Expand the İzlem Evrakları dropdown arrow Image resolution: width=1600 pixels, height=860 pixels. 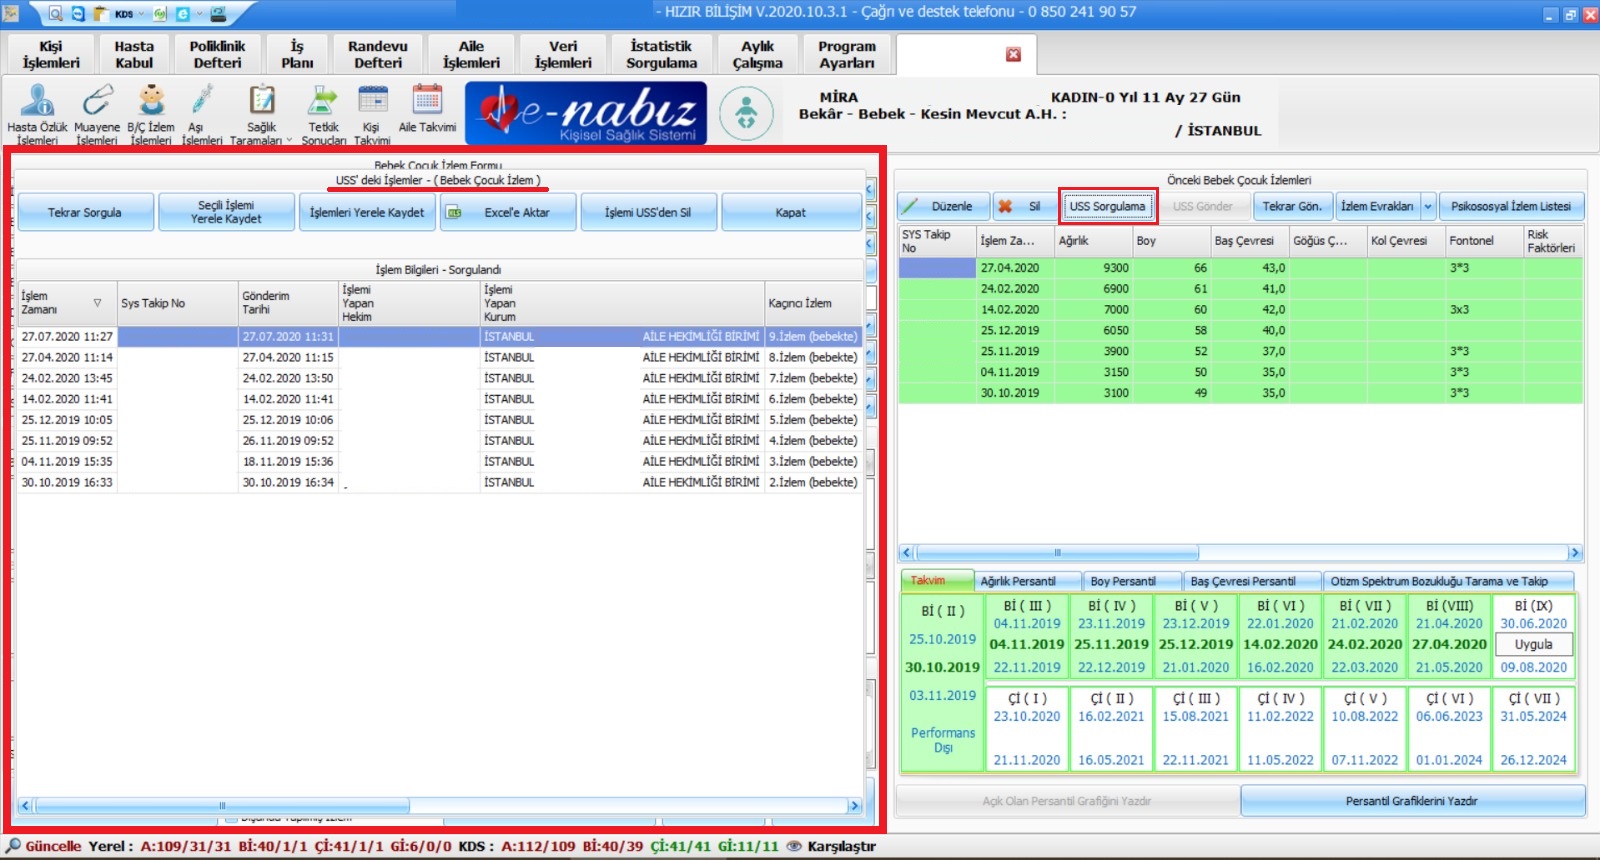(1428, 206)
